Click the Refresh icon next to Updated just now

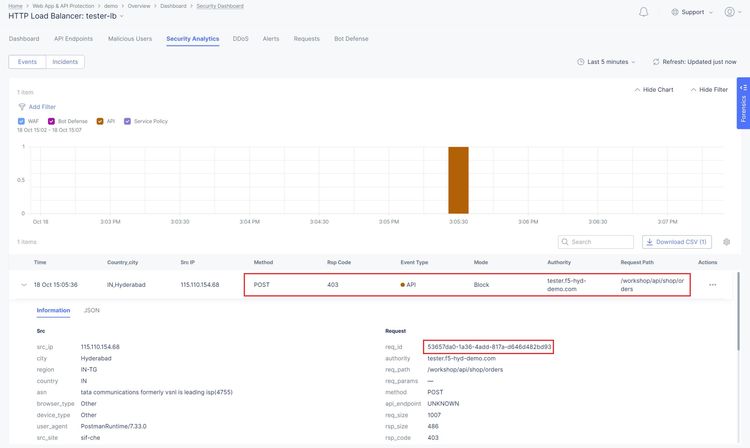656,62
